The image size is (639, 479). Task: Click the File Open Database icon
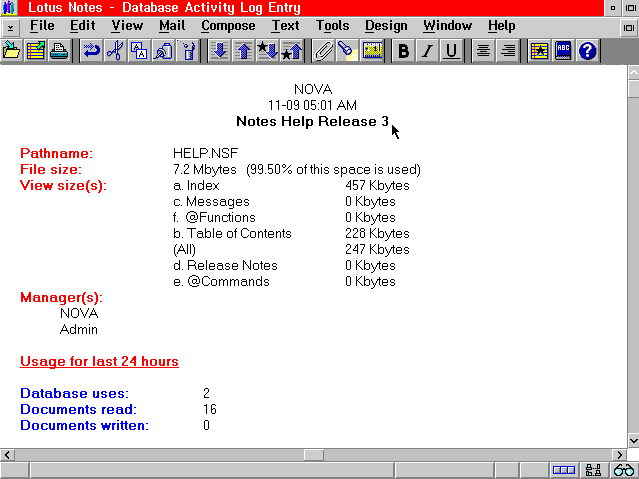point(12,51)
